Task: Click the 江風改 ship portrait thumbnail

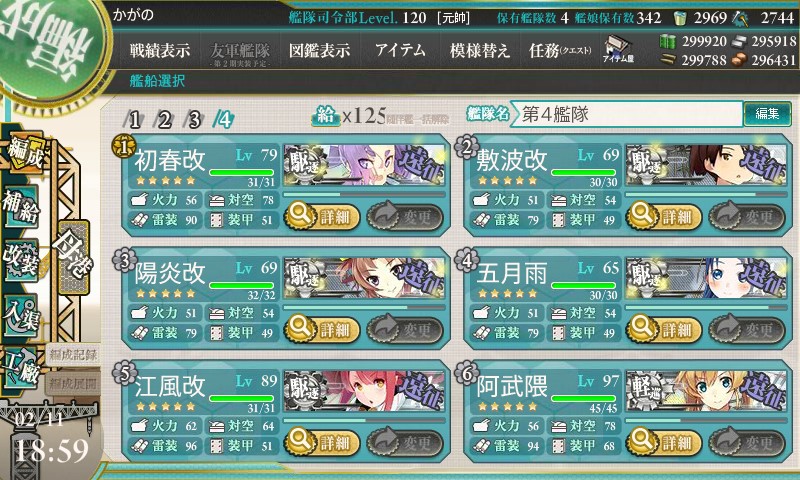Action: click(x=364, y=391)
